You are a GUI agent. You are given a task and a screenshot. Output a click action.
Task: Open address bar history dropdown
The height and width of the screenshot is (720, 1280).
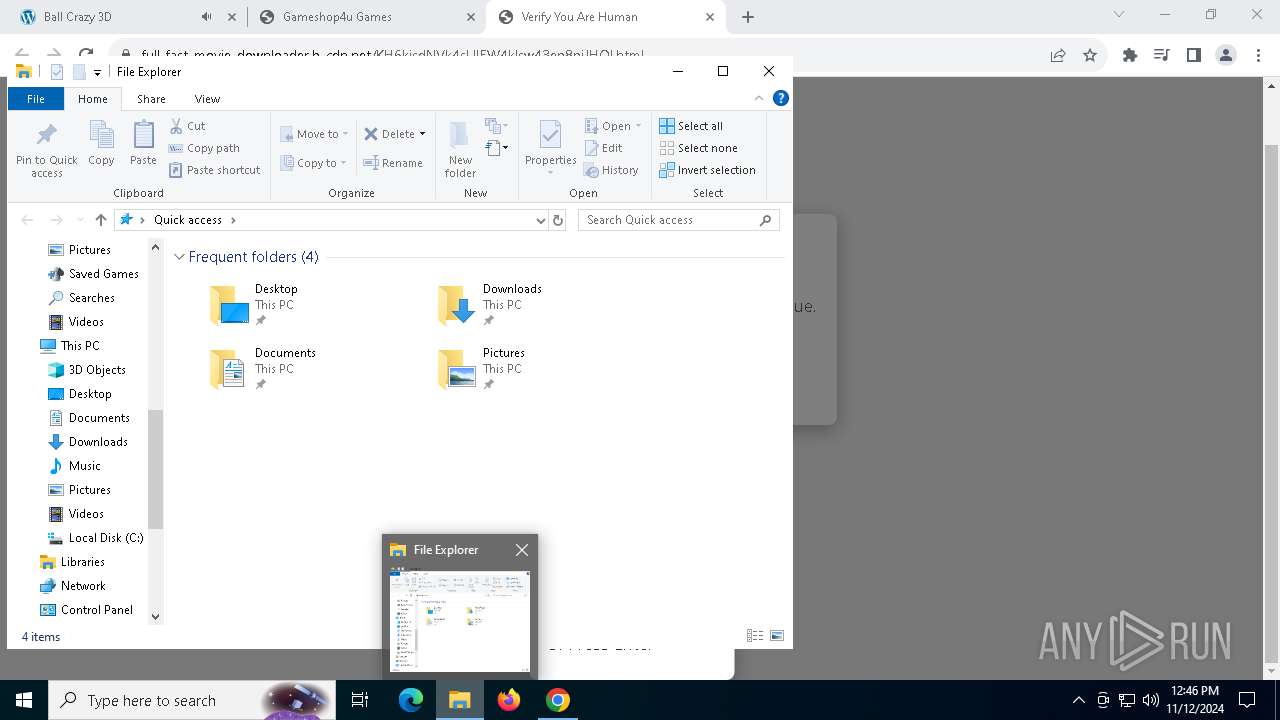tap(541, 220)
